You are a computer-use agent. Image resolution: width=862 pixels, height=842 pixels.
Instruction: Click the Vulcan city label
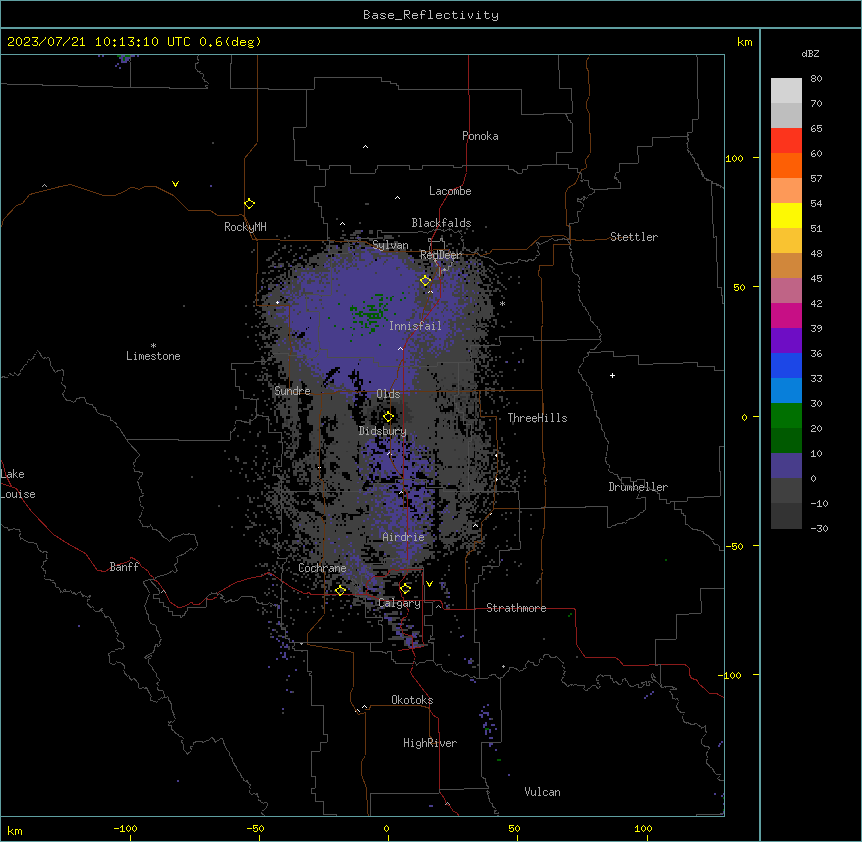click(x=542, y=792)
